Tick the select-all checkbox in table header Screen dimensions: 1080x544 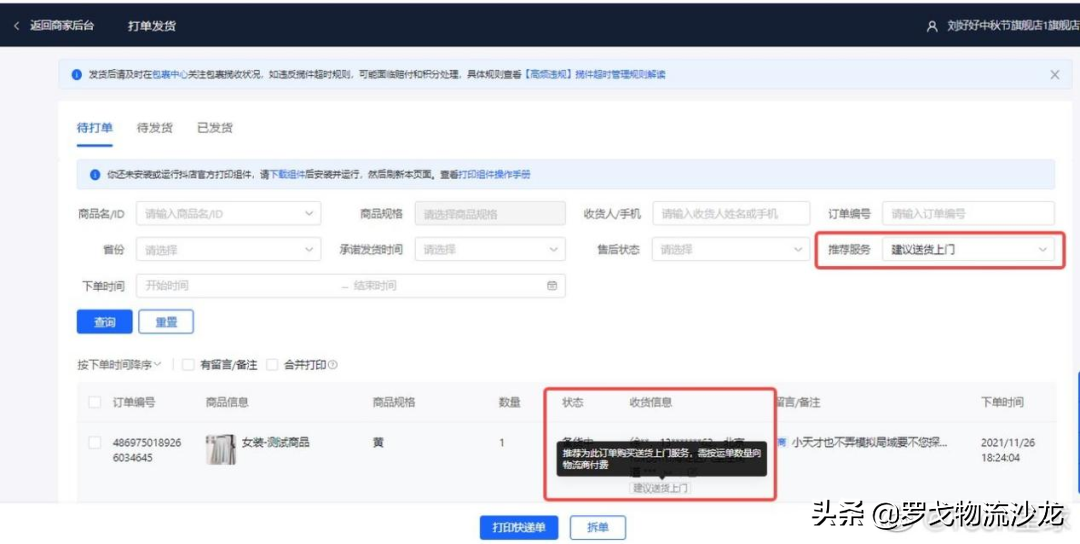pos(95,402)
